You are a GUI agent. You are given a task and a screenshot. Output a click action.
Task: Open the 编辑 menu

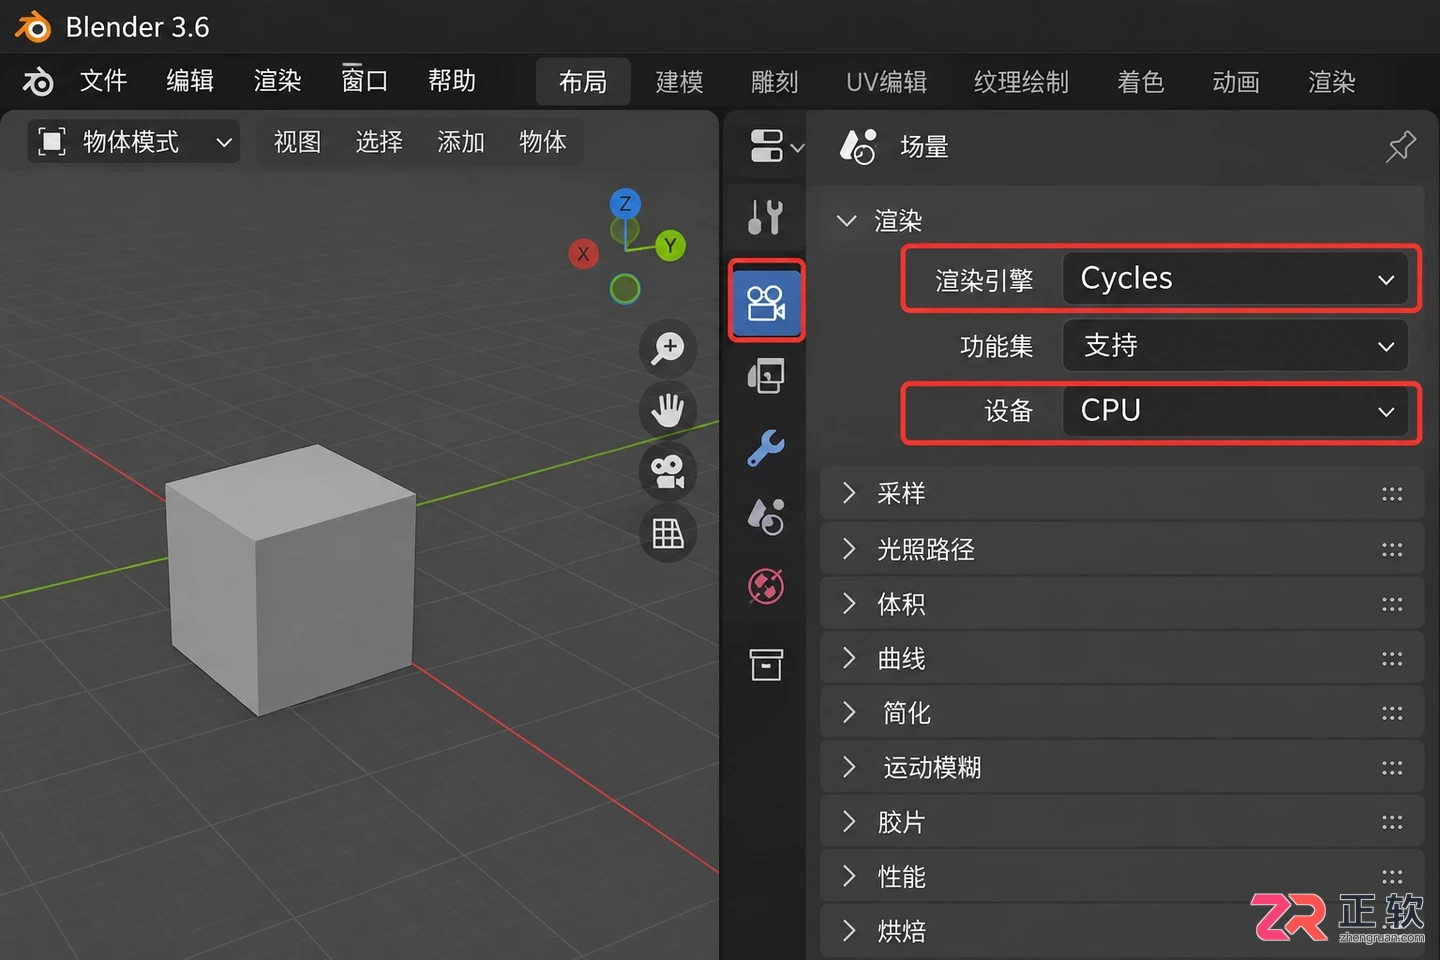coord(190,81)
